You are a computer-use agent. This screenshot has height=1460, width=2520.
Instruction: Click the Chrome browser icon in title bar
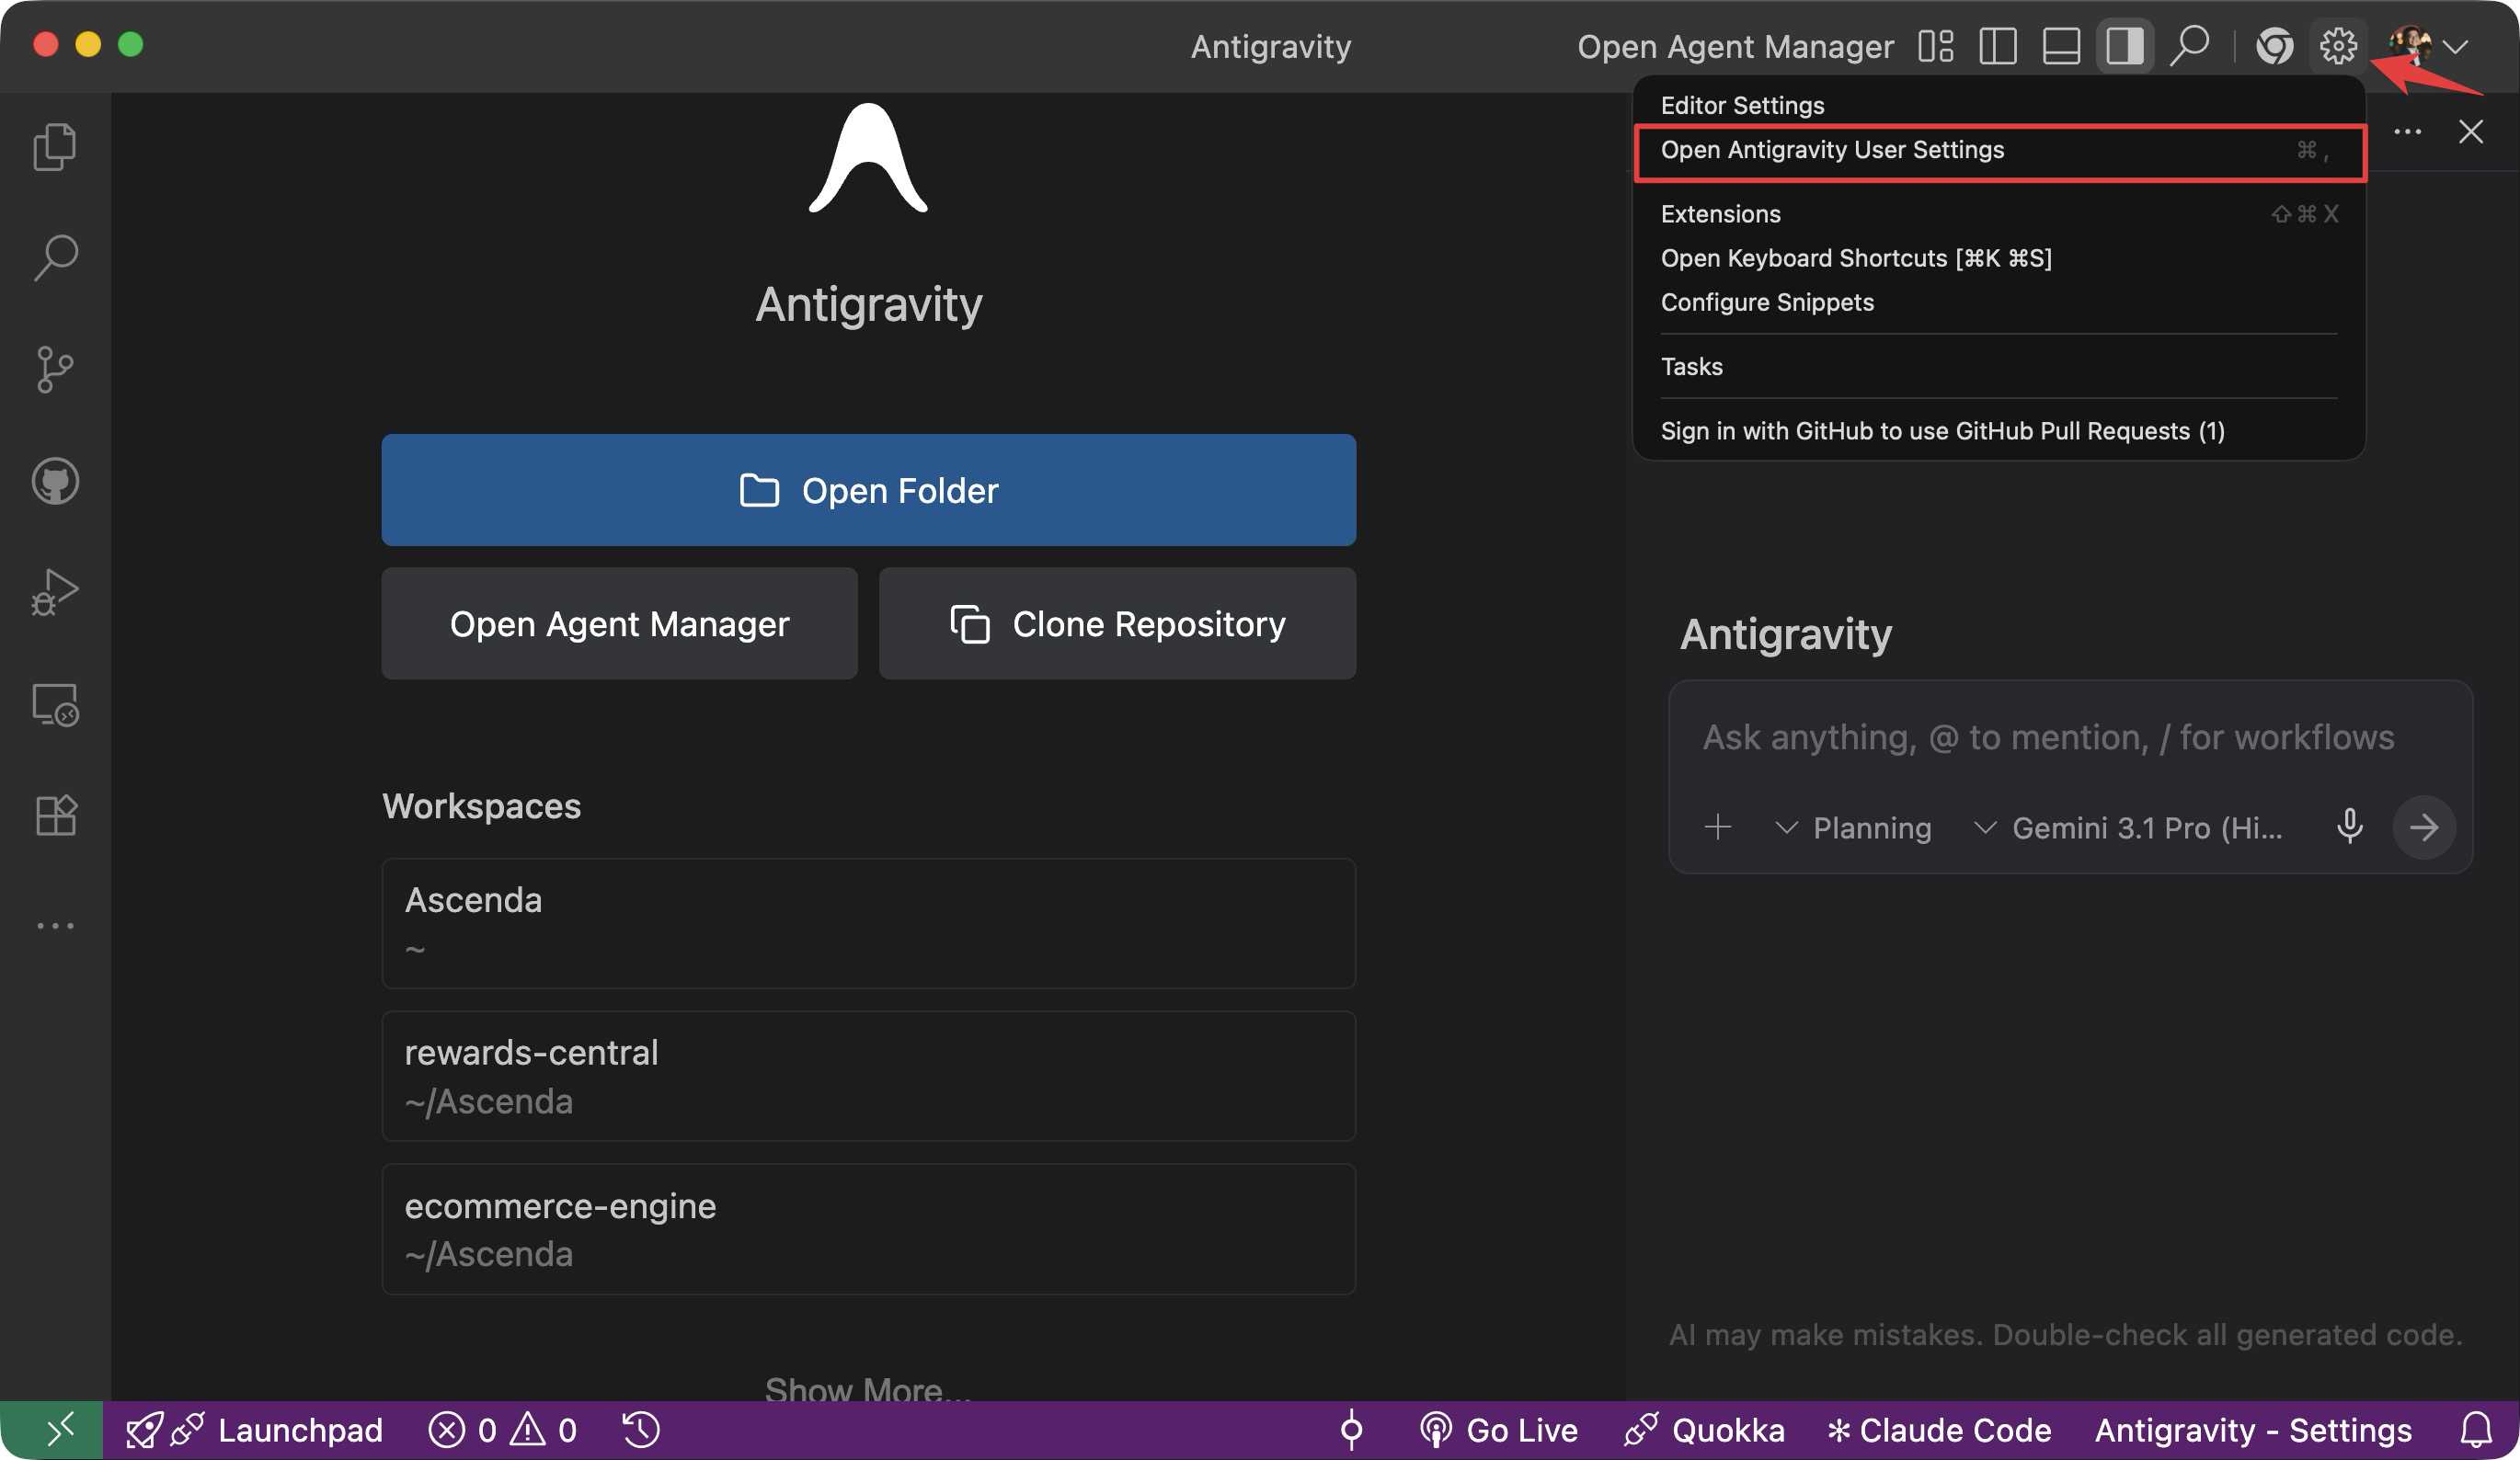pyautogui.click(x=2274, y=46)
